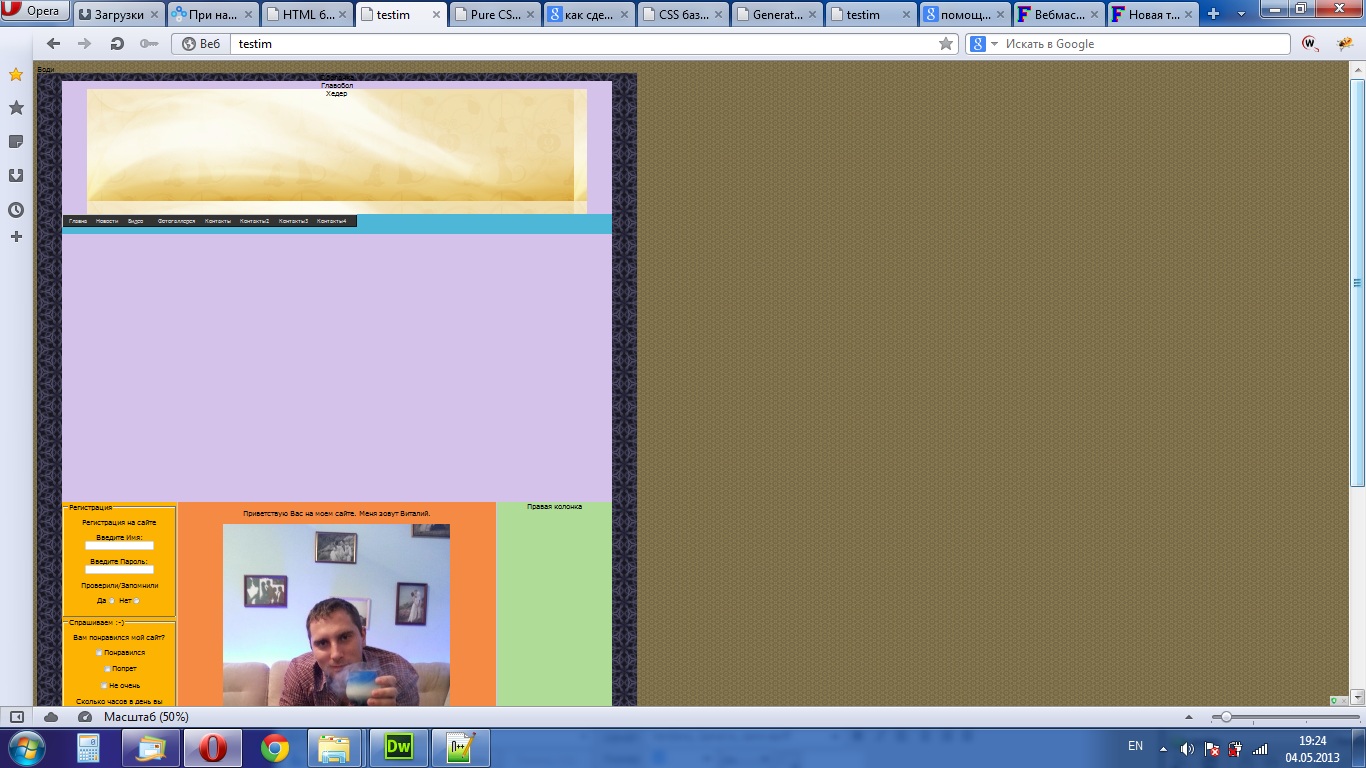This screenshot has height=768, width=1366.
Task: Click Новости in the site navigation
Action: [107, 221]
